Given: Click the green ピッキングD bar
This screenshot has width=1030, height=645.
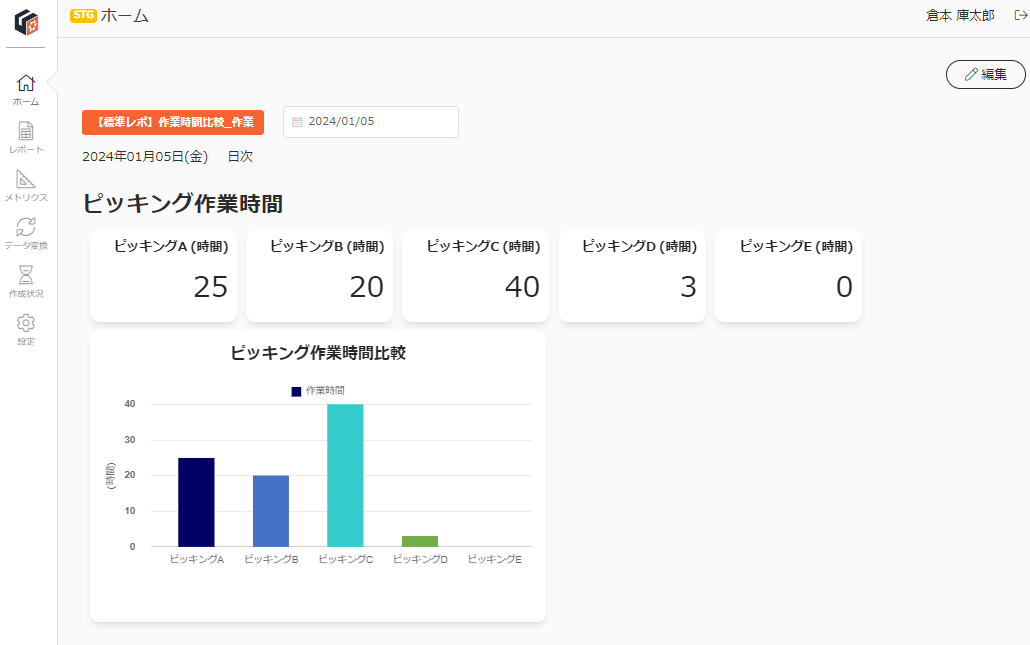Looking at the screenshot, I should coord(420,541).
